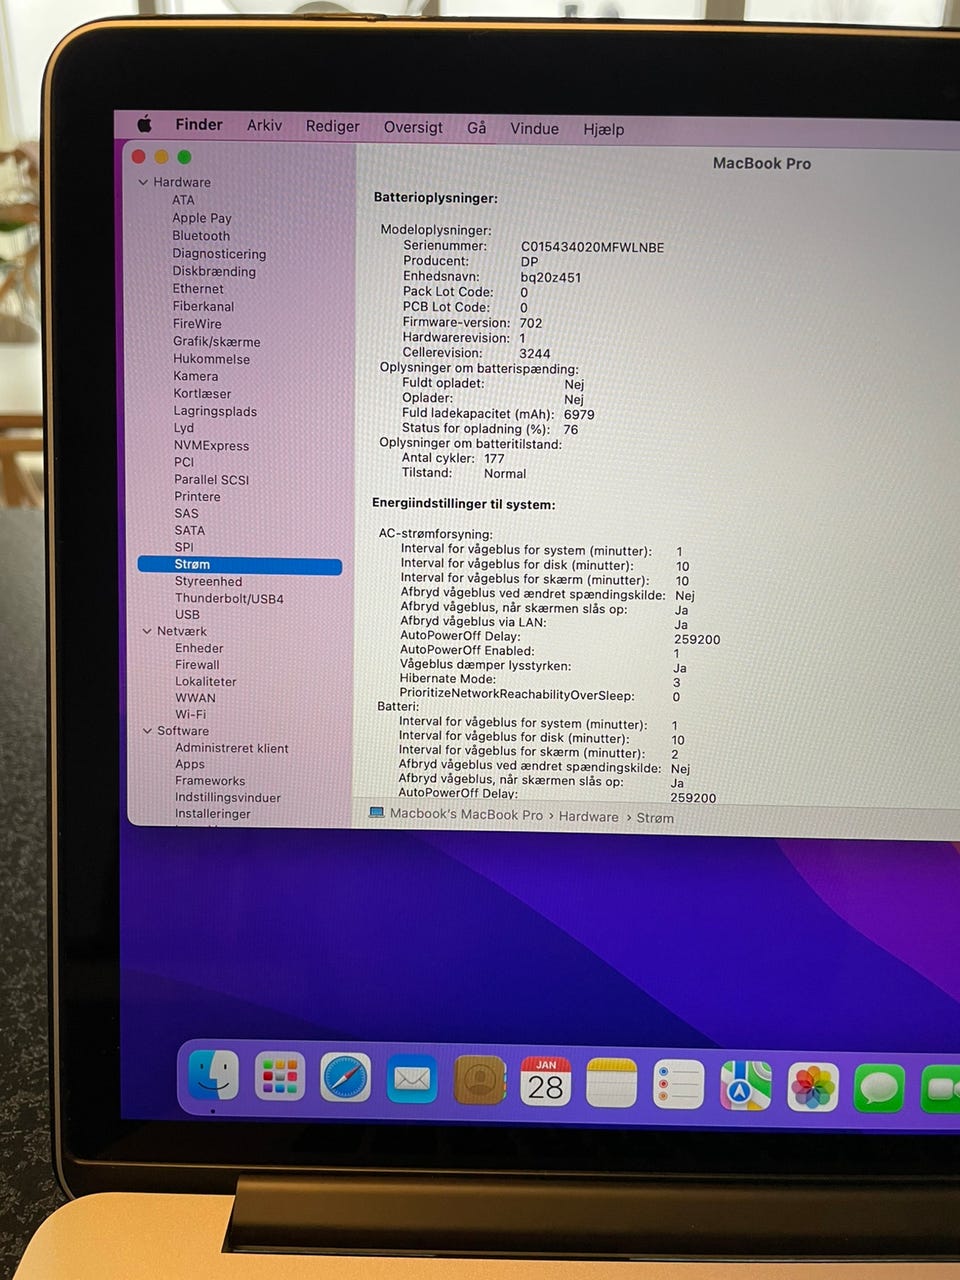Select Firewall under Netværk

(197, 665)
